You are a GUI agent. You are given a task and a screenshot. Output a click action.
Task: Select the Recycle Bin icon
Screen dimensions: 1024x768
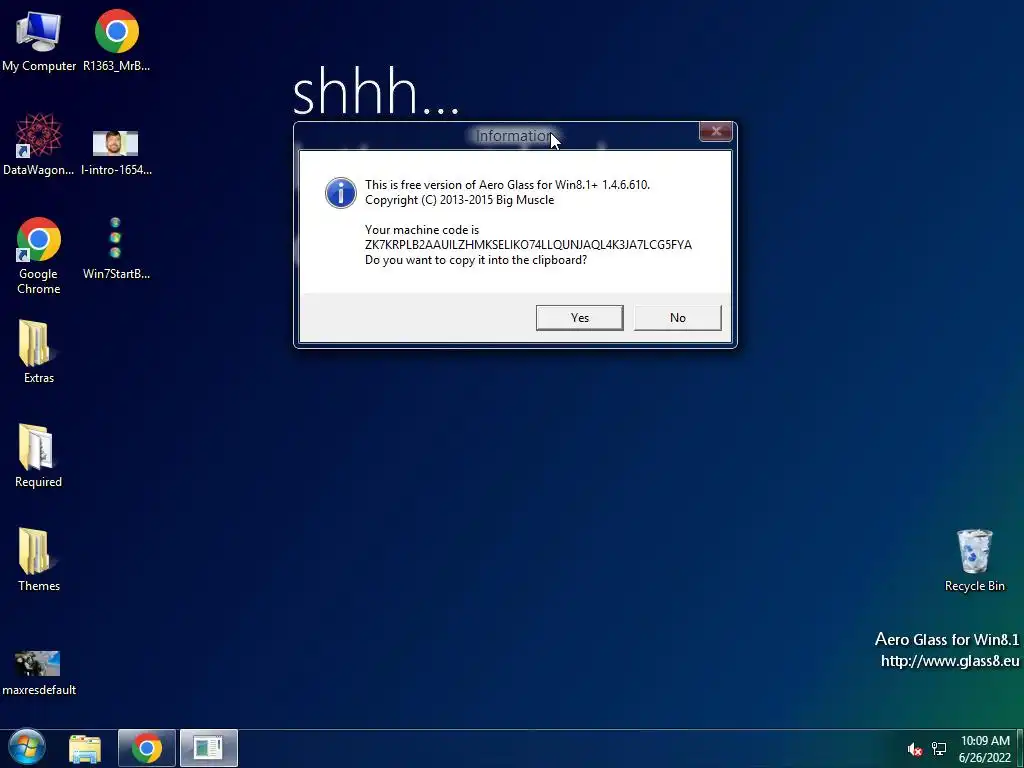pyautogui.click(x=974, y=560)
